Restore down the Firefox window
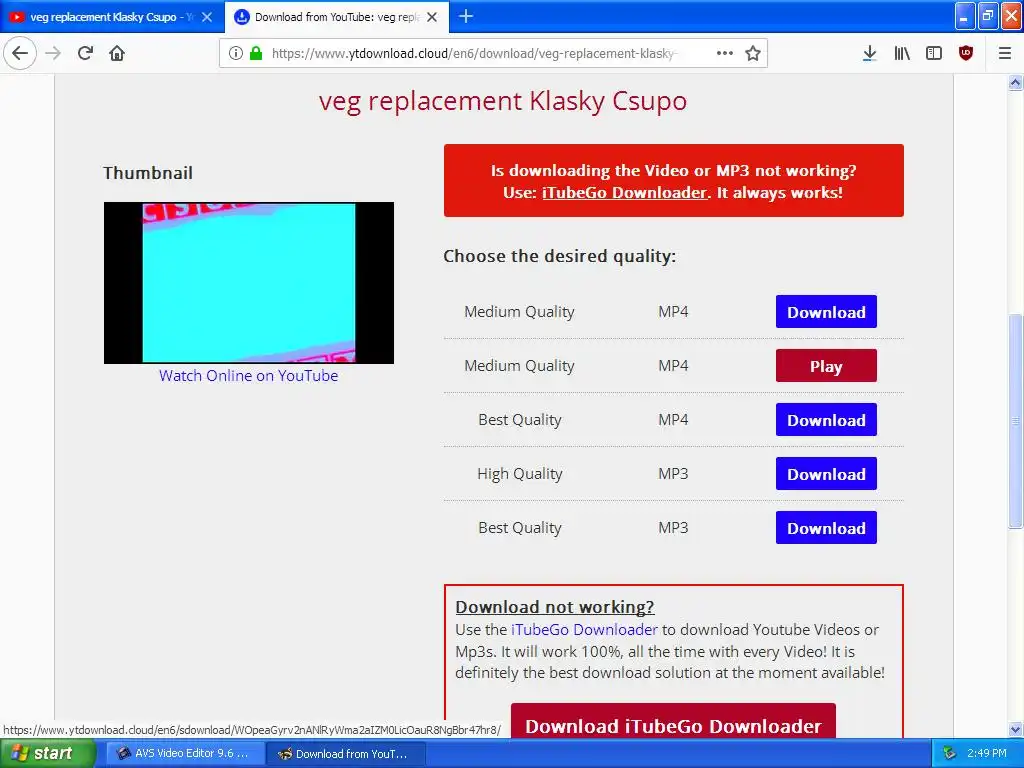Screen dimensions: 1024x768 coord(988,16)
